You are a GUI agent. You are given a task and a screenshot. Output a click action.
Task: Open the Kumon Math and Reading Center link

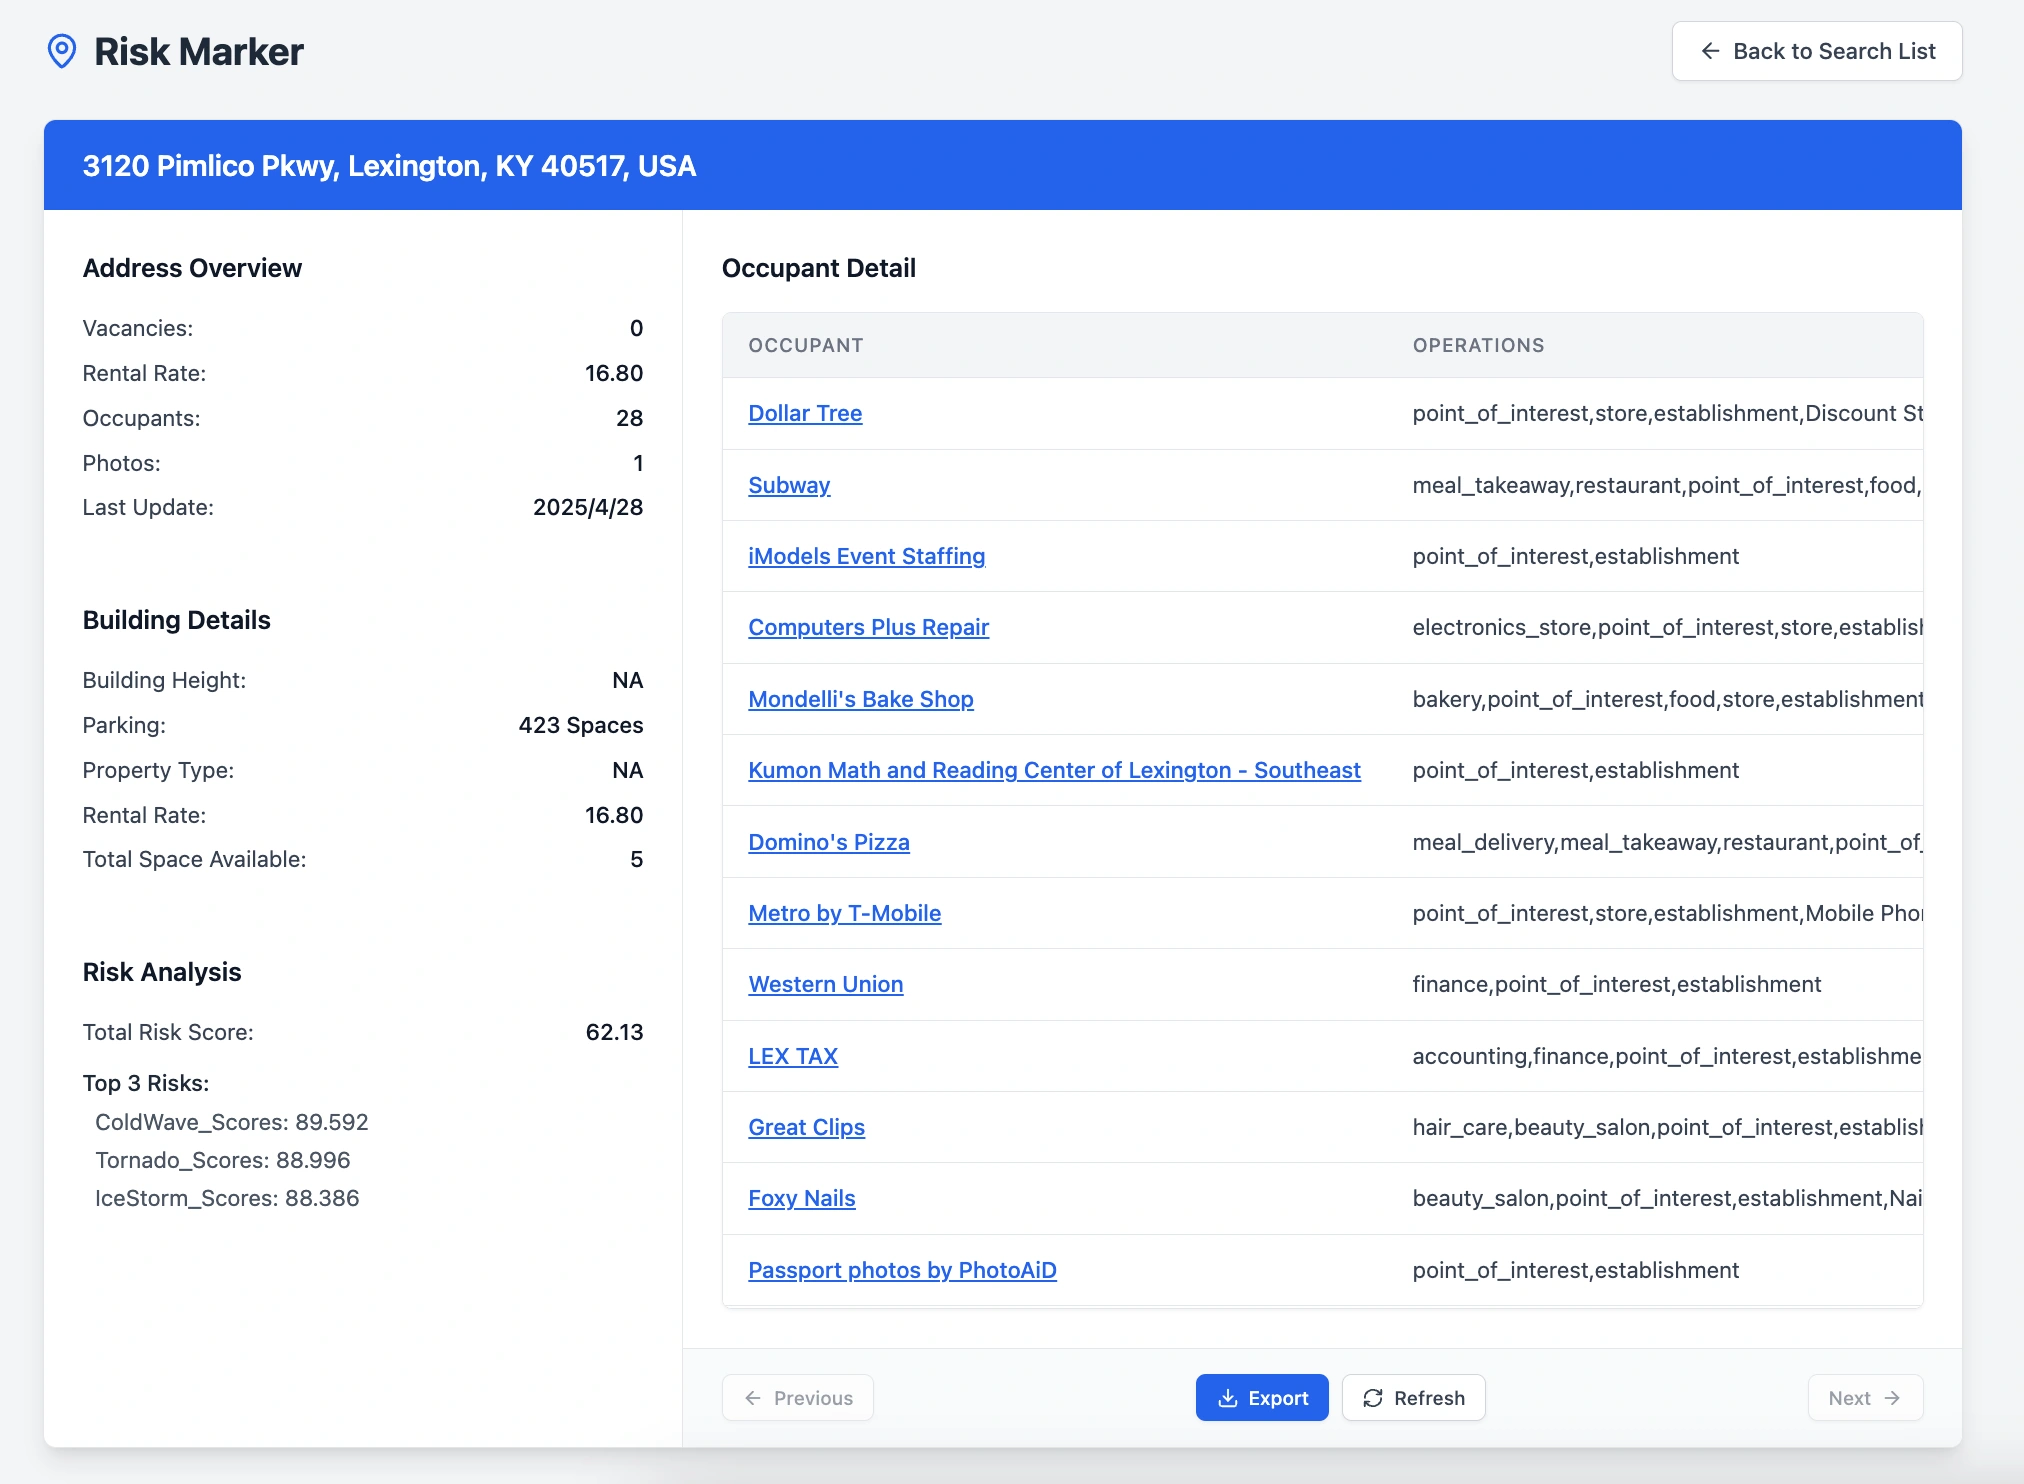(1054, 770)
